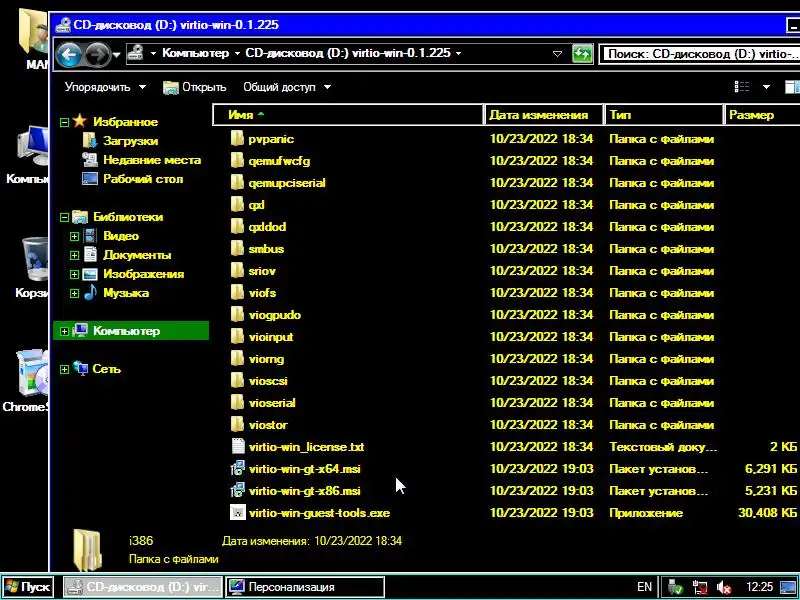Screen dimensions: 800x600
Task: Expand the Документы library node
Action: [74, 256]
